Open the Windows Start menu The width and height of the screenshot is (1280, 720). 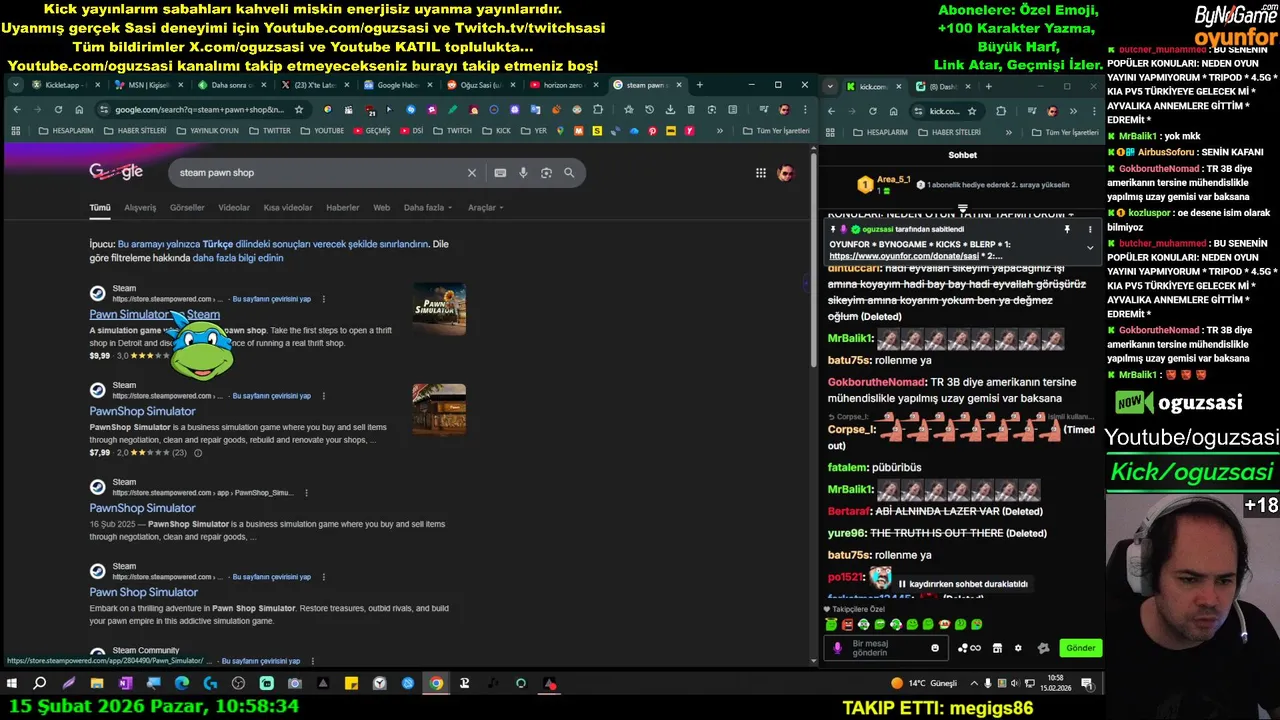tap(12, 684)
